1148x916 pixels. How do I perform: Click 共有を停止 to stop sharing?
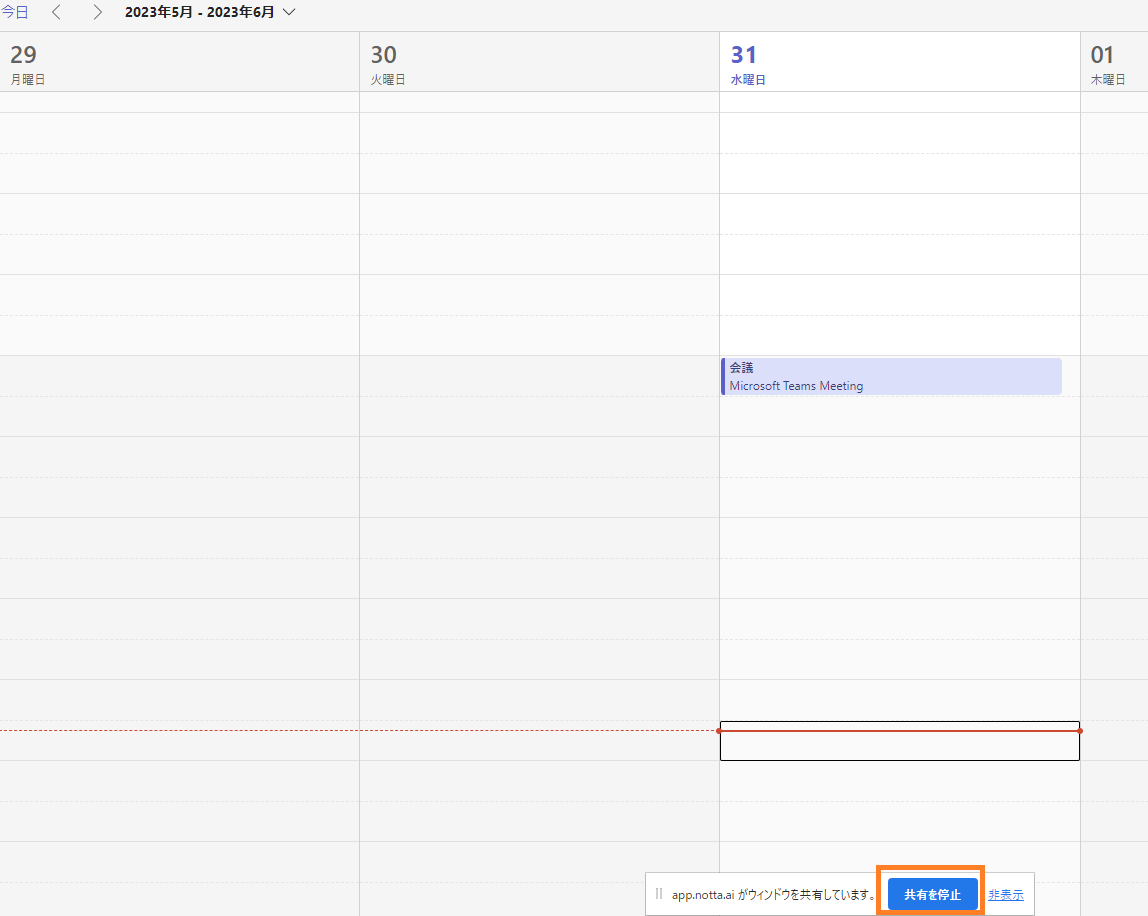(932, 894)
